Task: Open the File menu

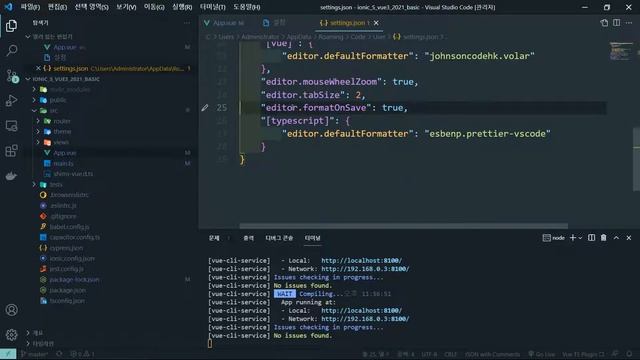Action: 30,7
